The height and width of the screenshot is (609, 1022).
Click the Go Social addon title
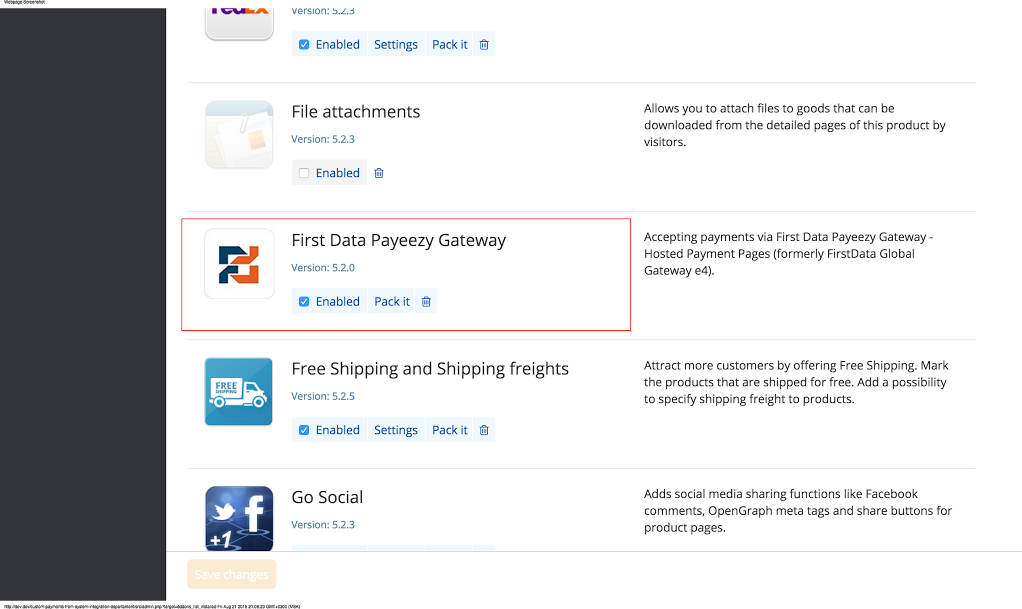(327, 497)
